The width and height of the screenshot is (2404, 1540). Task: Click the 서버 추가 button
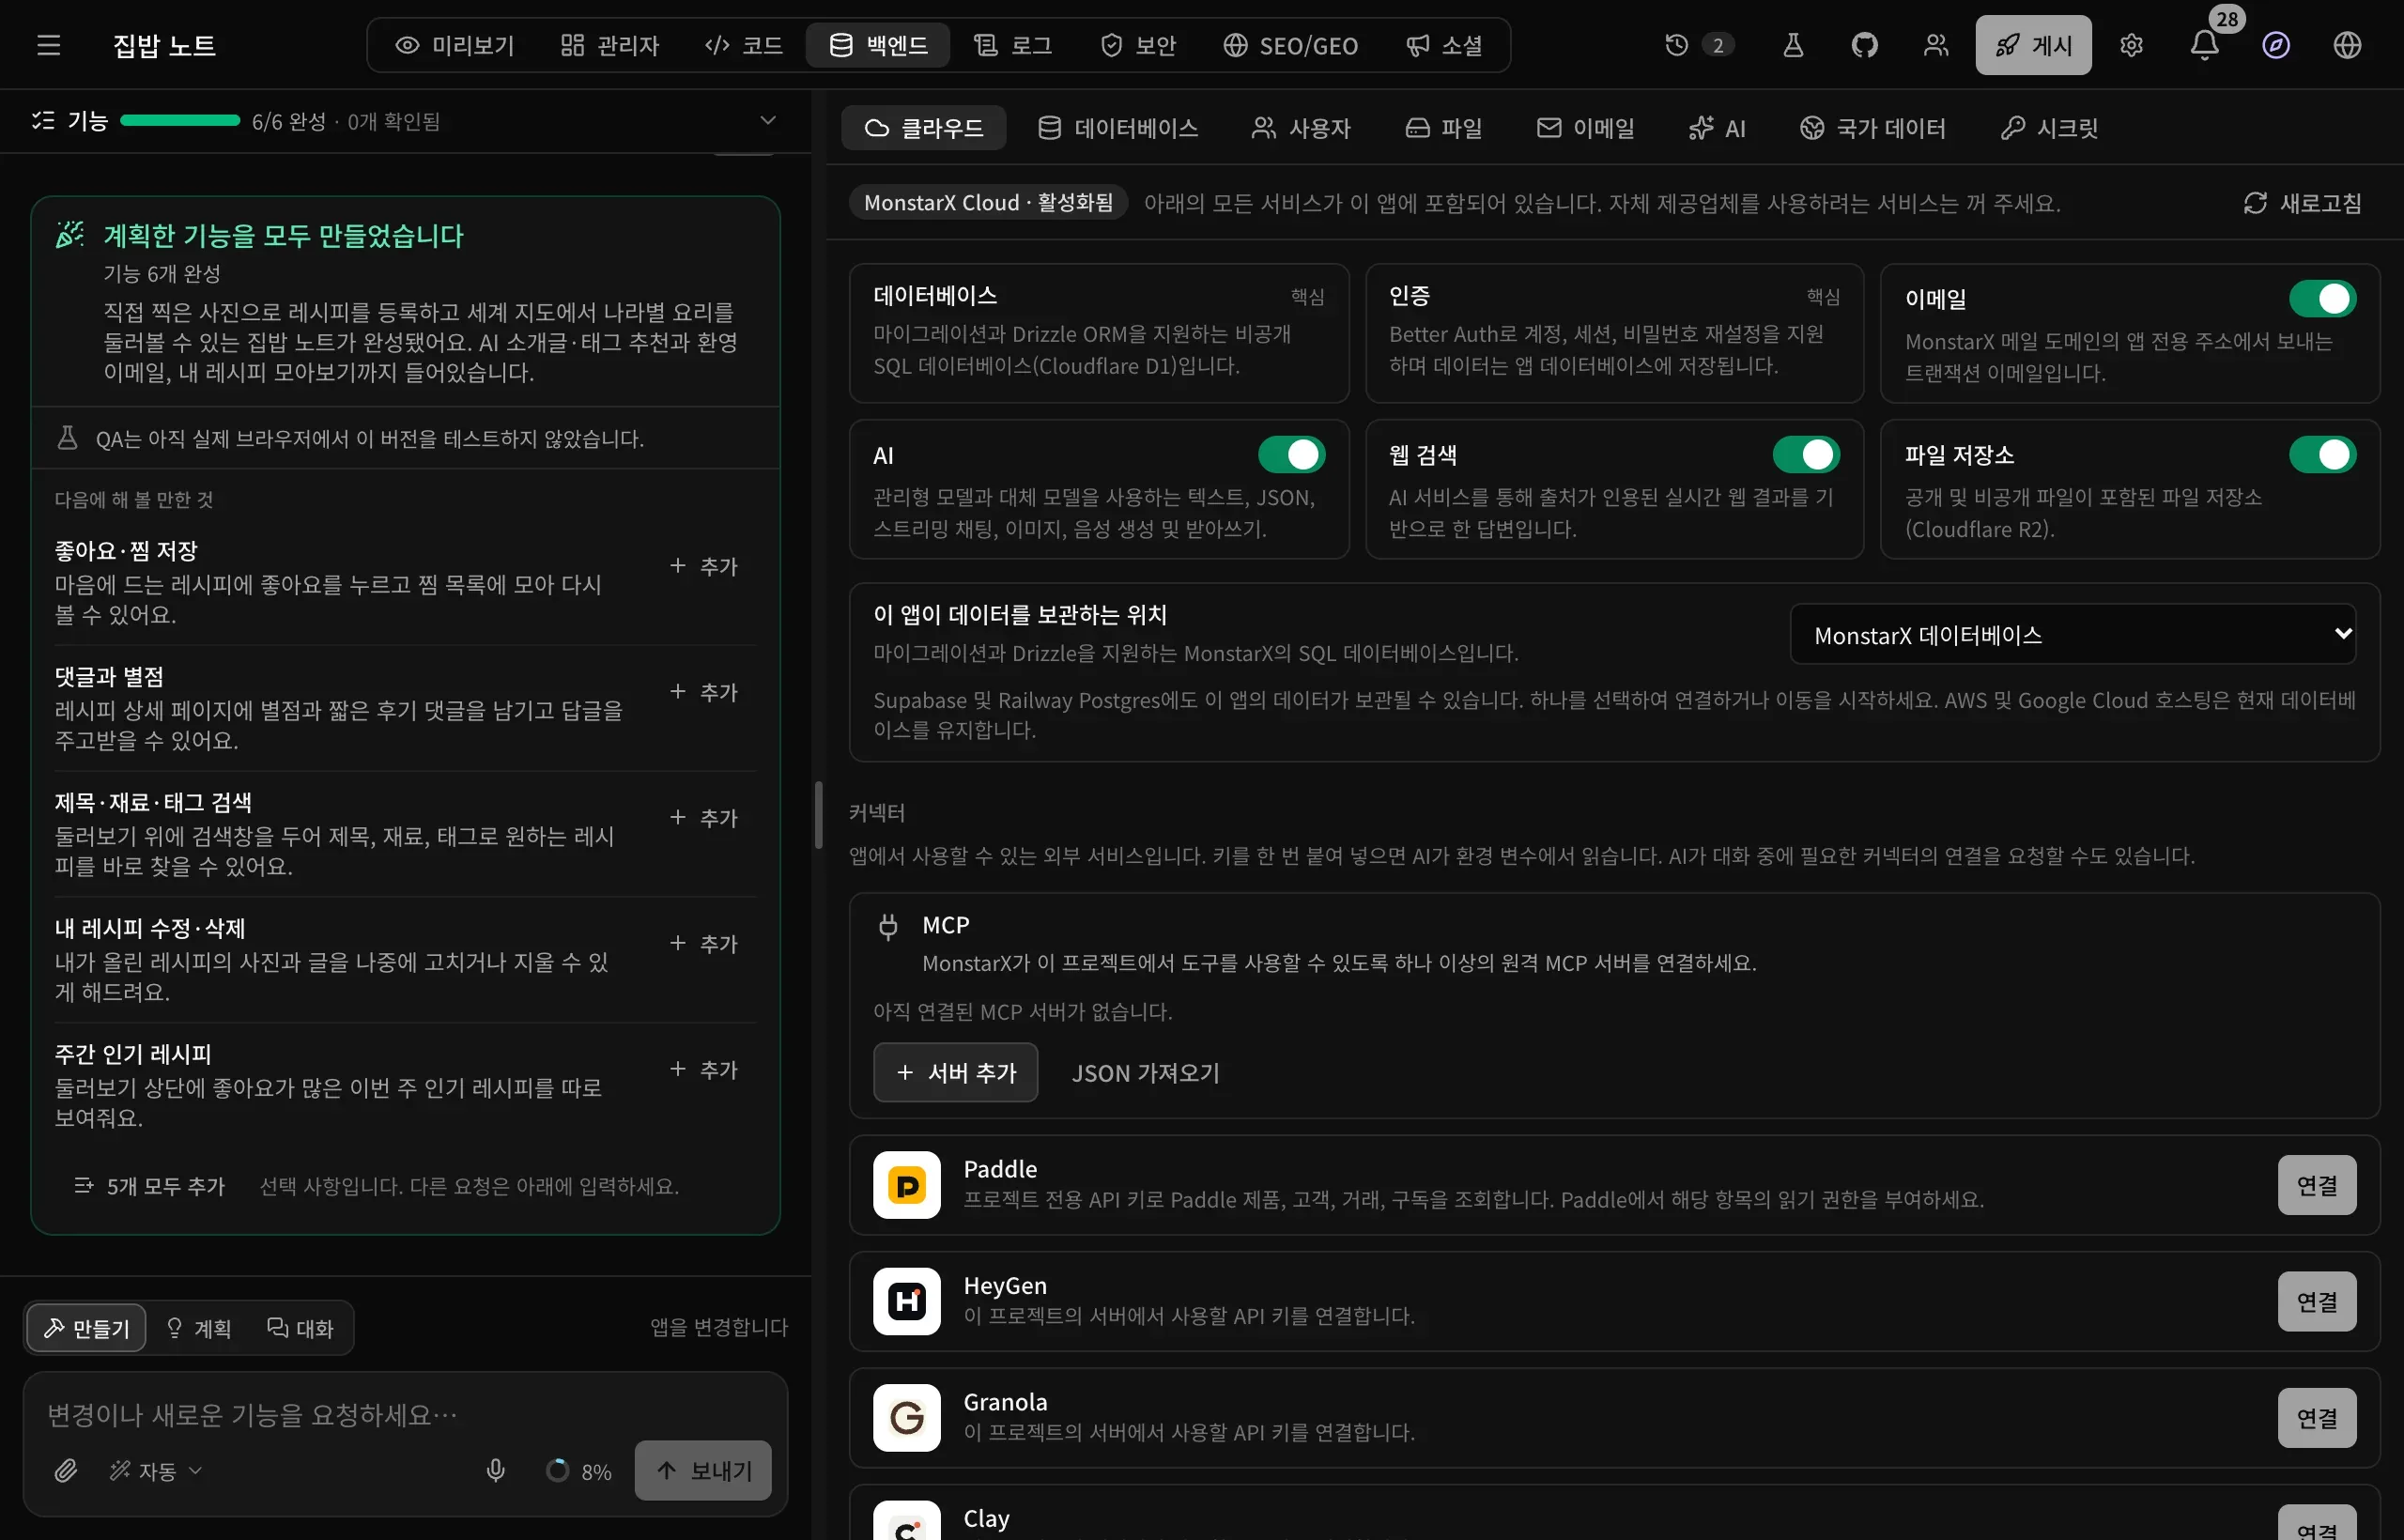(955, 1072)
